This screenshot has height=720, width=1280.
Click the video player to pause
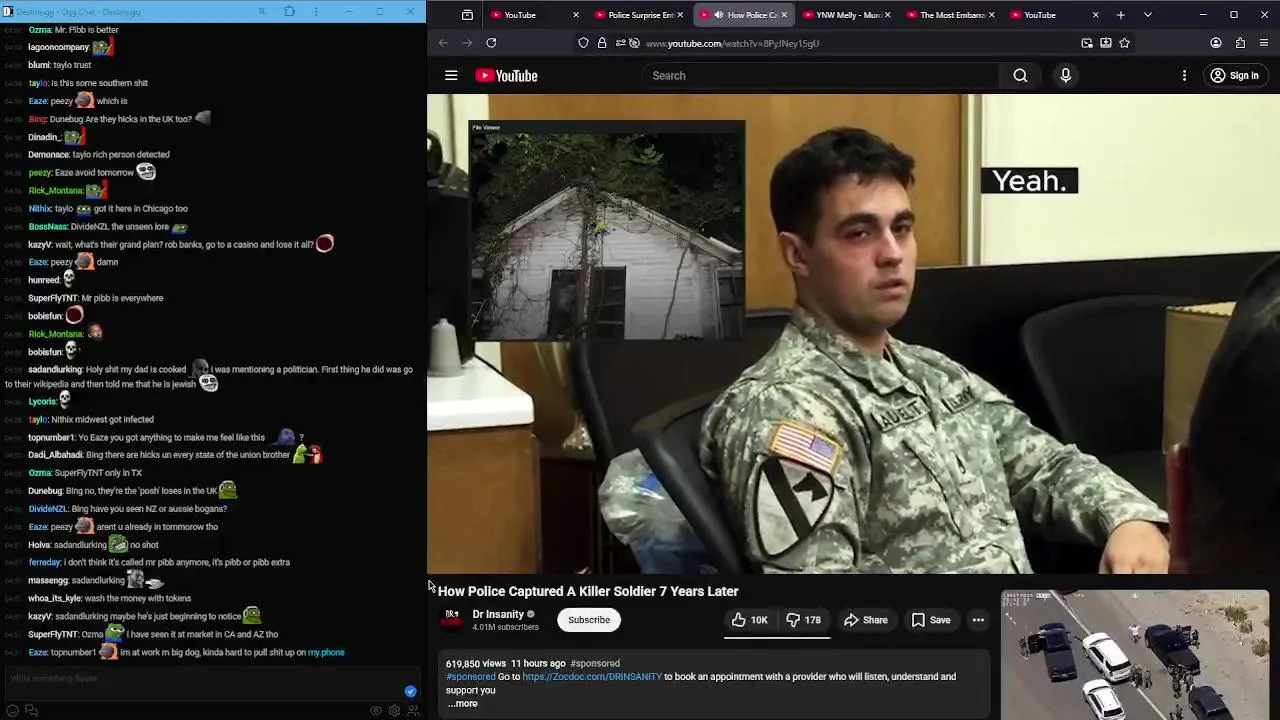pyautogui.click(x=853, y=334)
